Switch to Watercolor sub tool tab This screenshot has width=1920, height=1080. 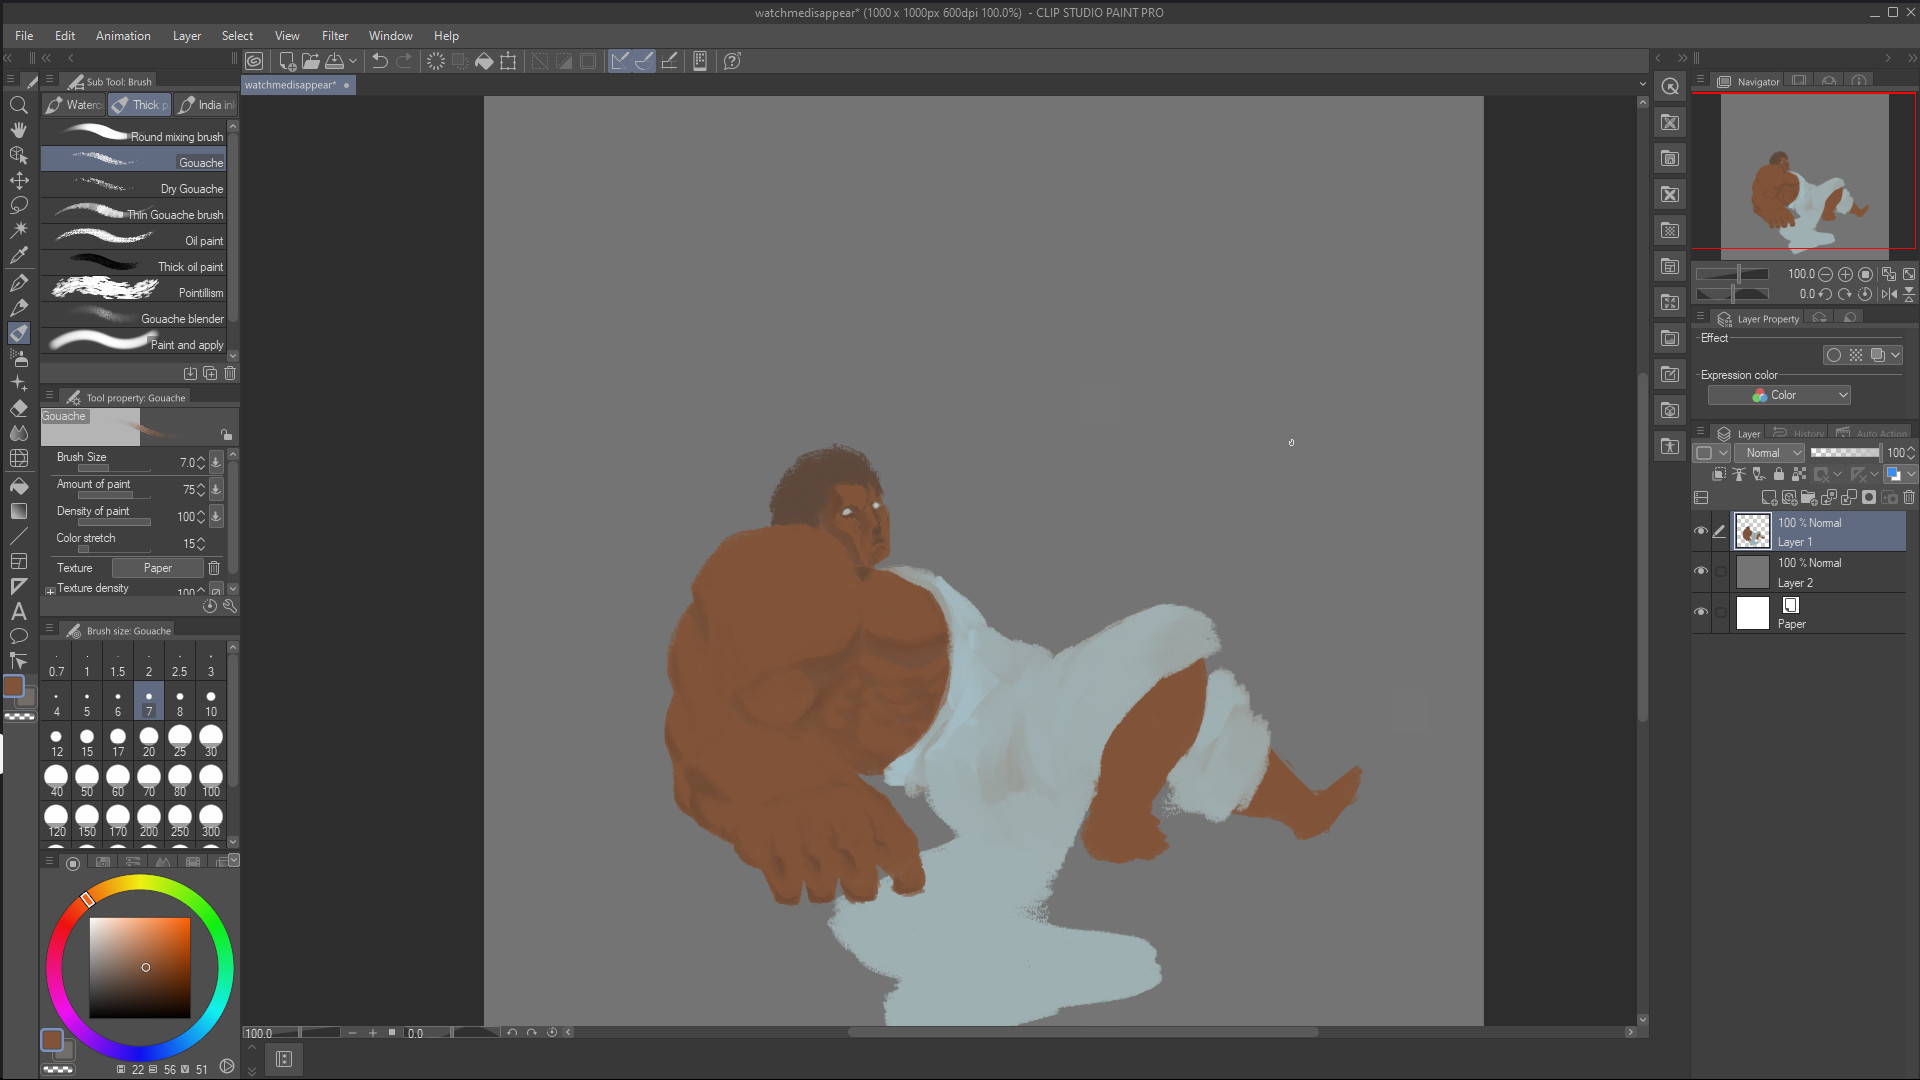[74, 105]
